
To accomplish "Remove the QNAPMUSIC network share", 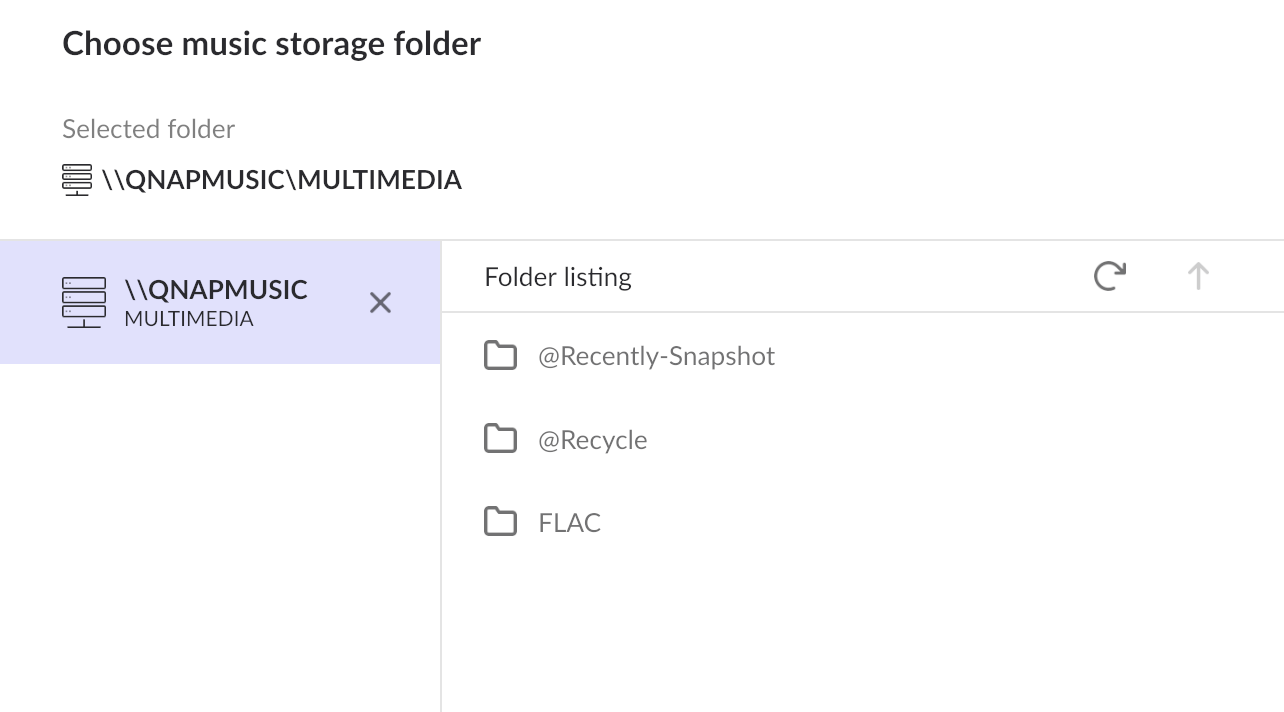I will click(380, 302).
